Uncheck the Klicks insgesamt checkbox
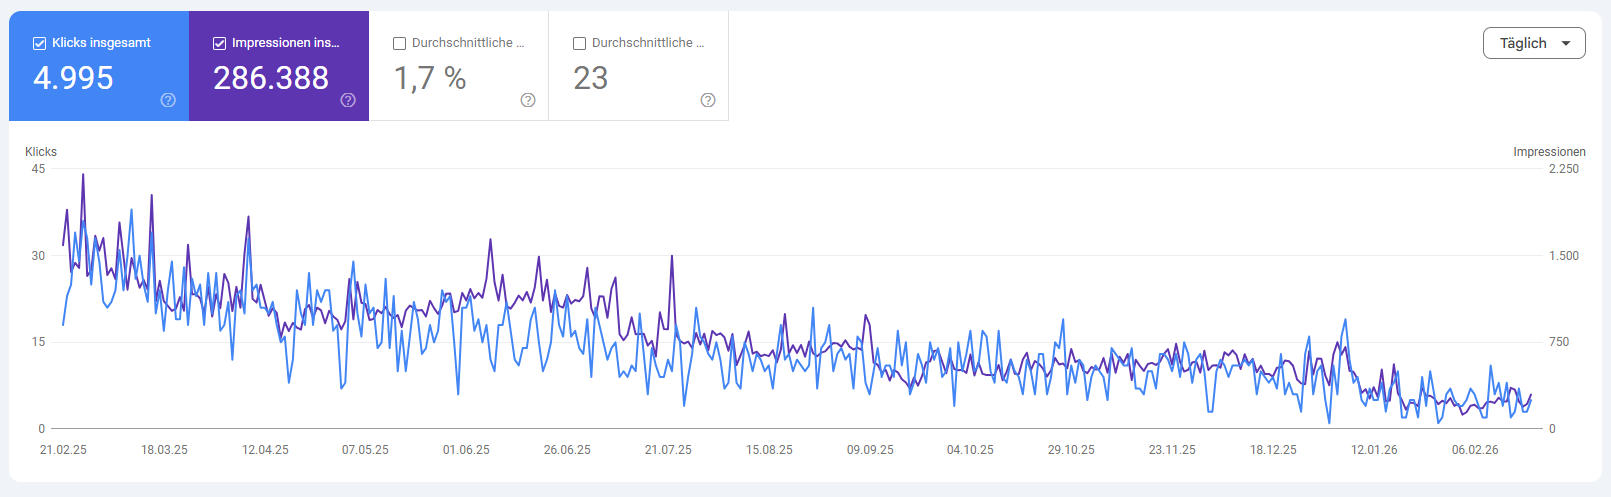Image resolution: width=1611 pixels, height=497 pixels. [x=39, y=43]
